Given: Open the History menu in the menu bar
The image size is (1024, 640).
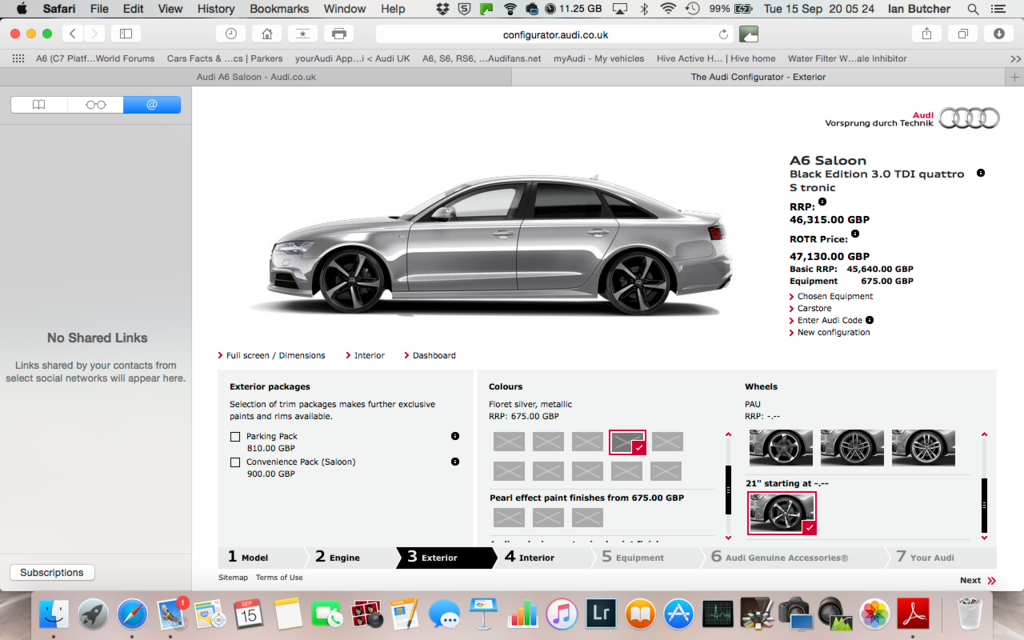Looking at the screenshot, I should coord(216,8).
